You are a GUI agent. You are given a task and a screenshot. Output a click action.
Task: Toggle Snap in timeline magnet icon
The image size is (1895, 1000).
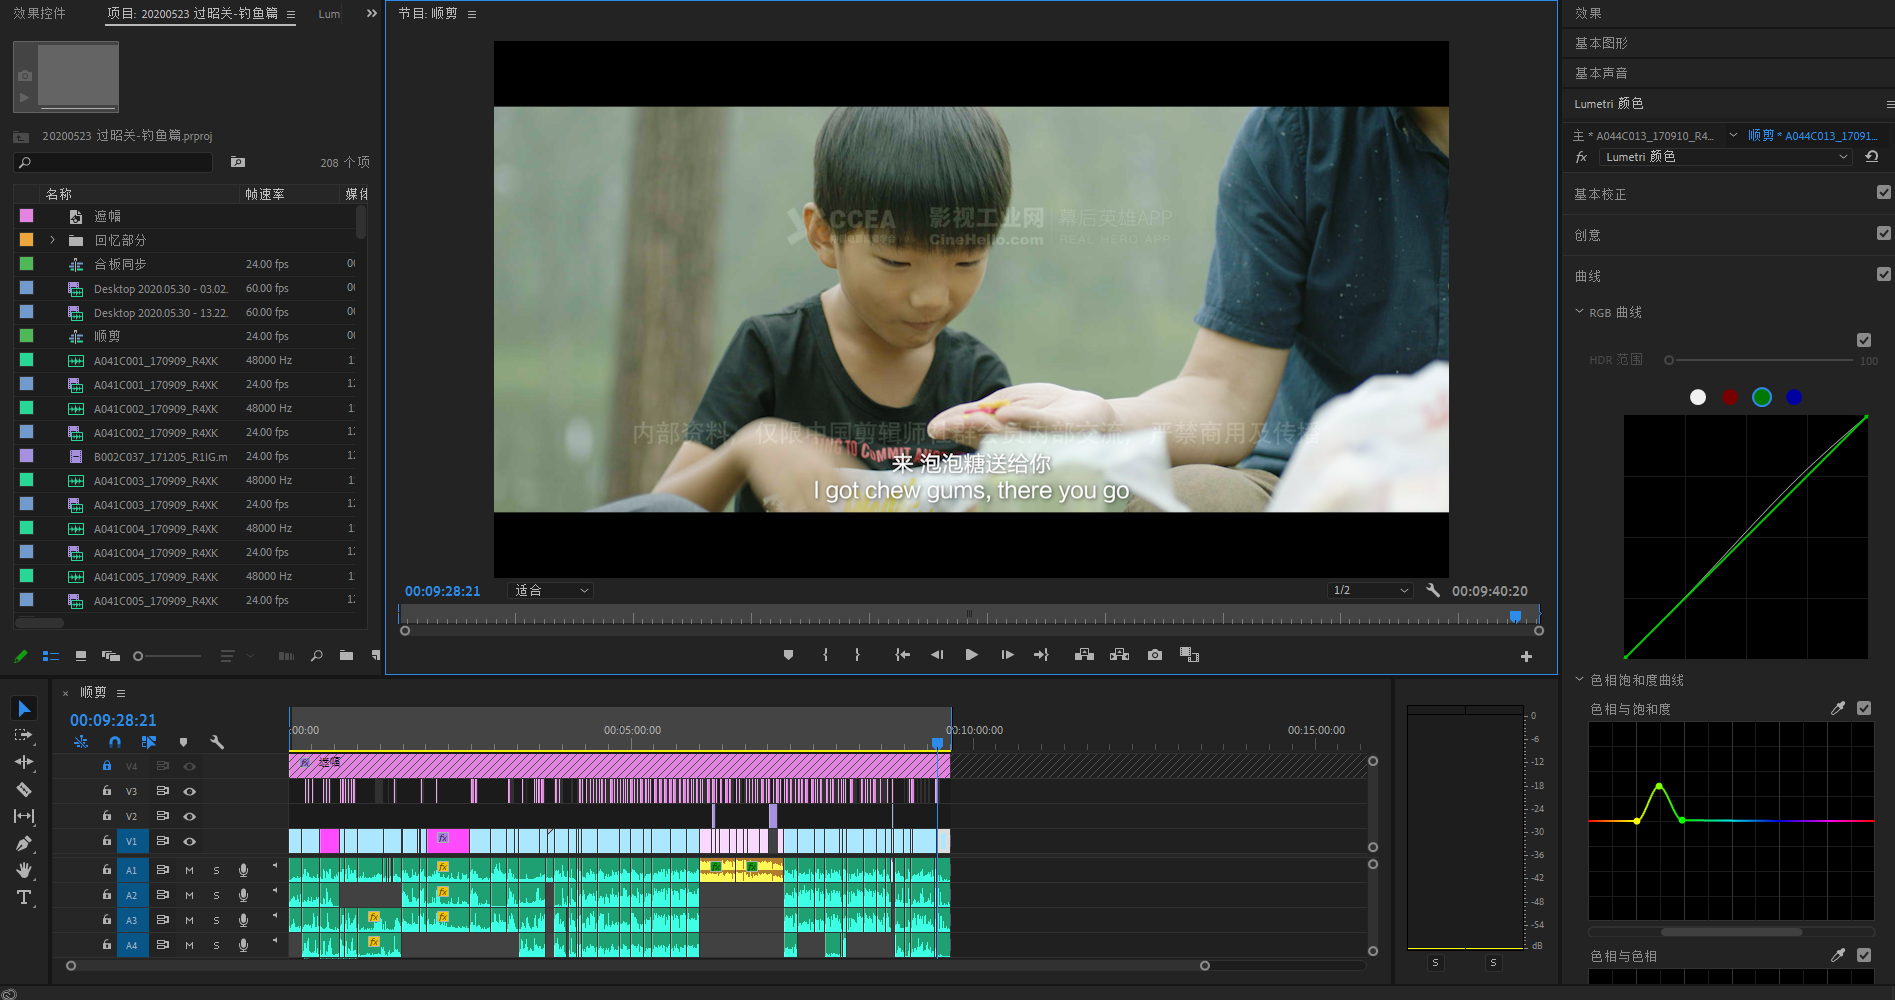pyautogui.click(x=115, y=742)
